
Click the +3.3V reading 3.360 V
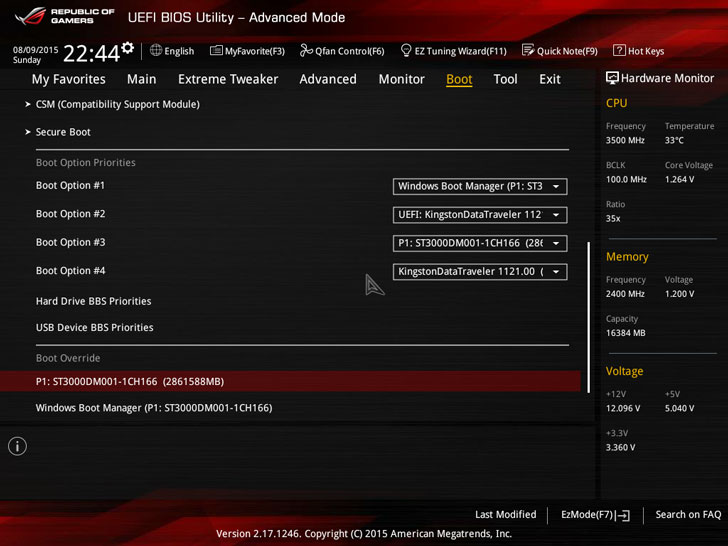coord(620,447)
